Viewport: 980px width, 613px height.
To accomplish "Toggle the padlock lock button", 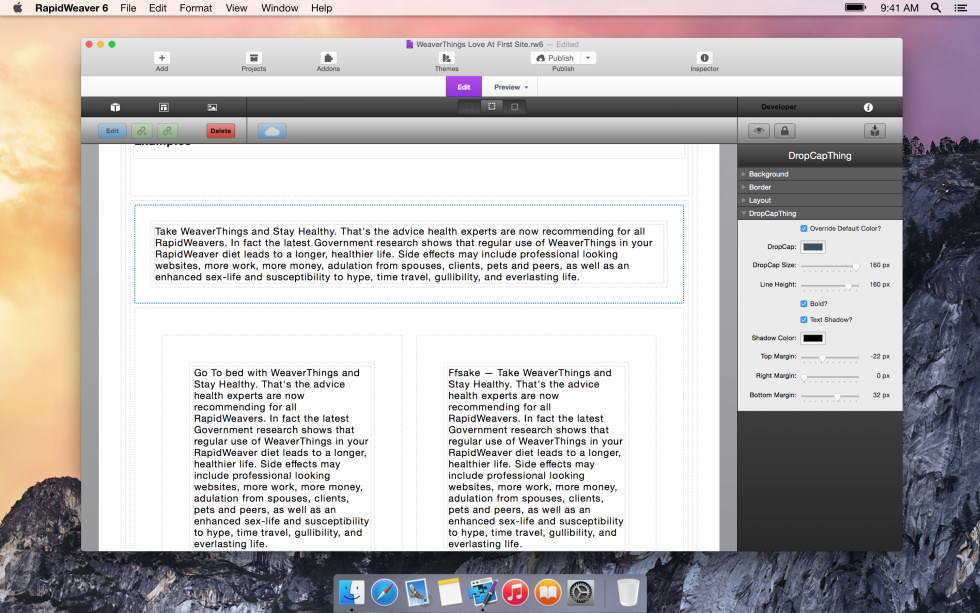I will 784,131.
